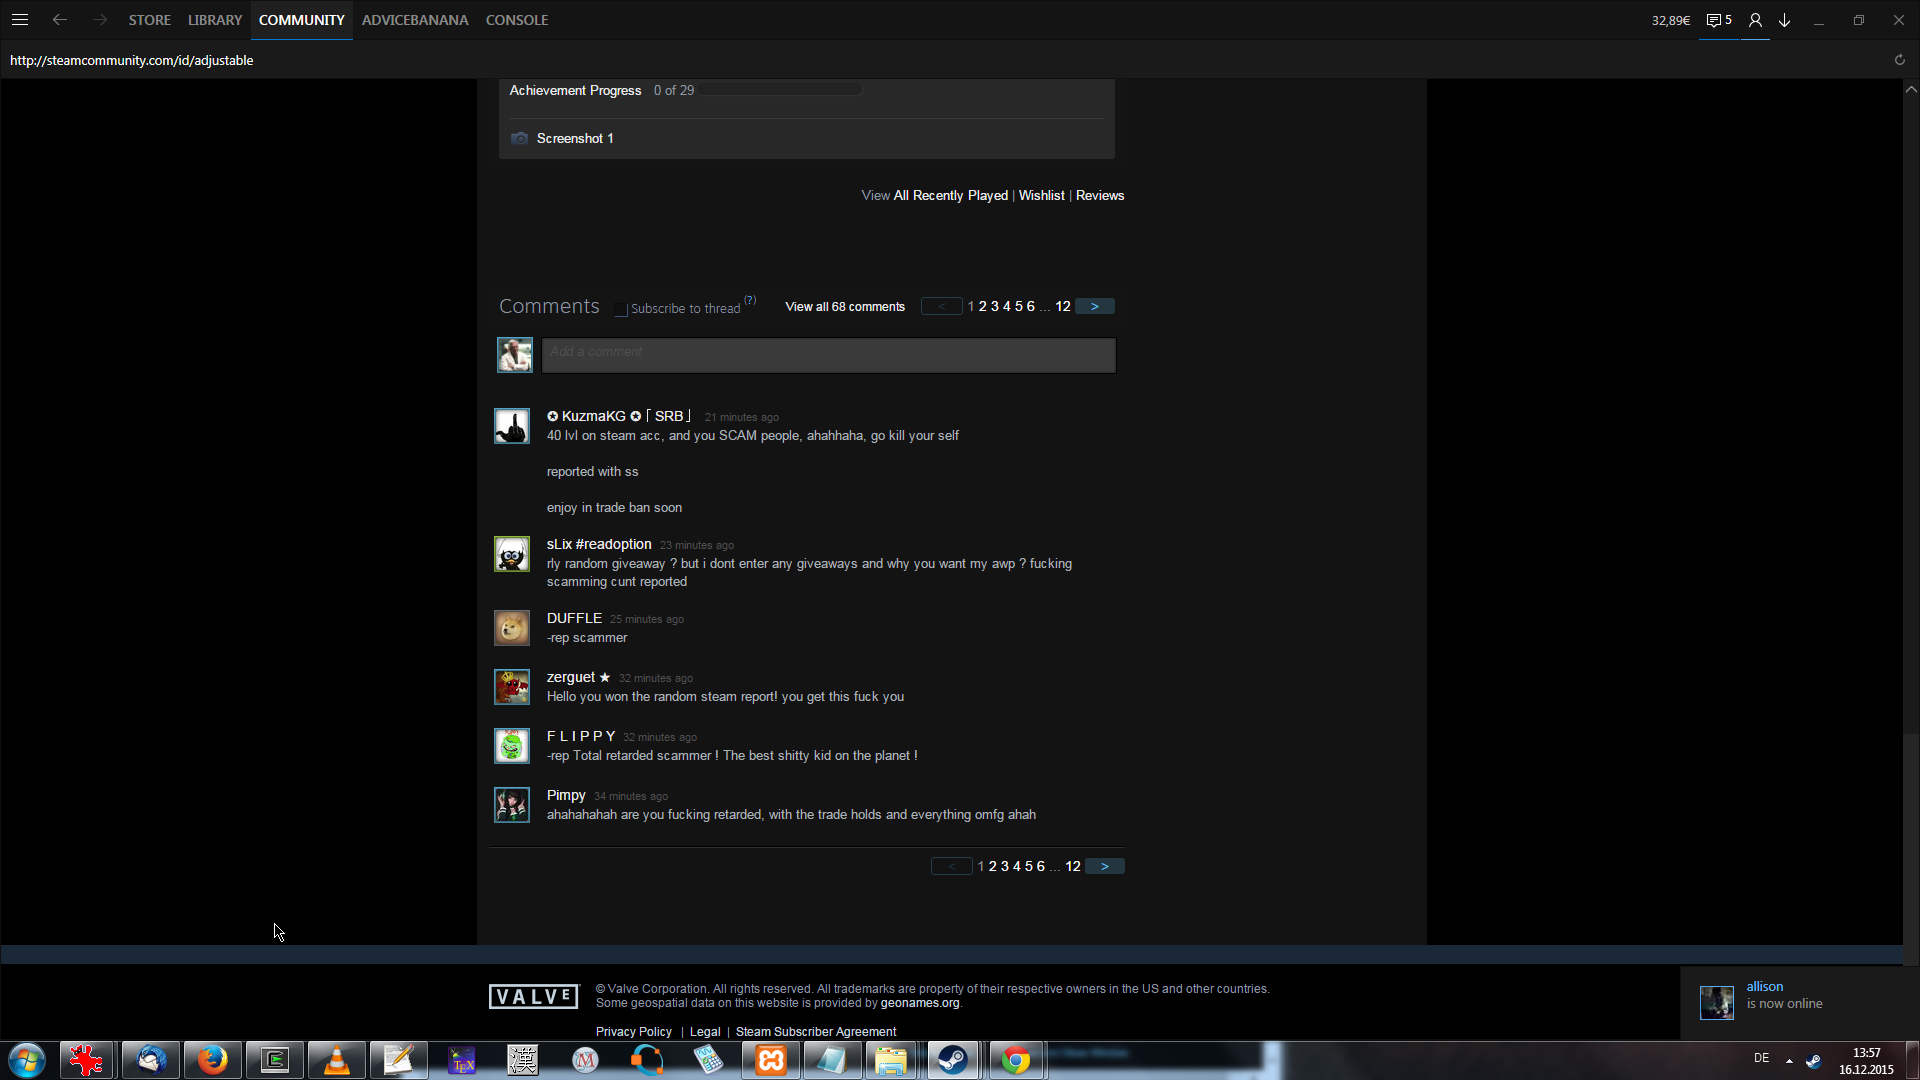Open Steam from the Windows taskbar
The height and width of the screenshot is (1080, 1920).
coord(952,1060)
